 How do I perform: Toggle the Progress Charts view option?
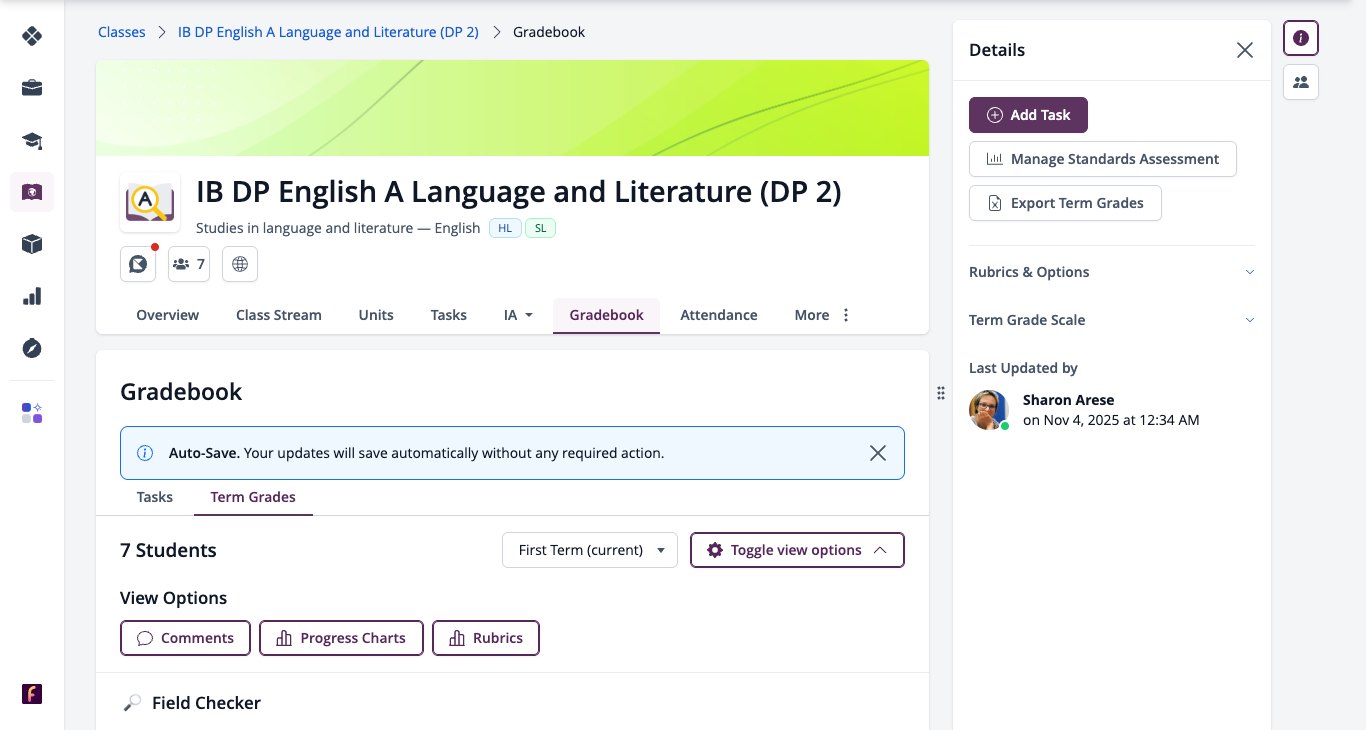[x=341, y=638]
